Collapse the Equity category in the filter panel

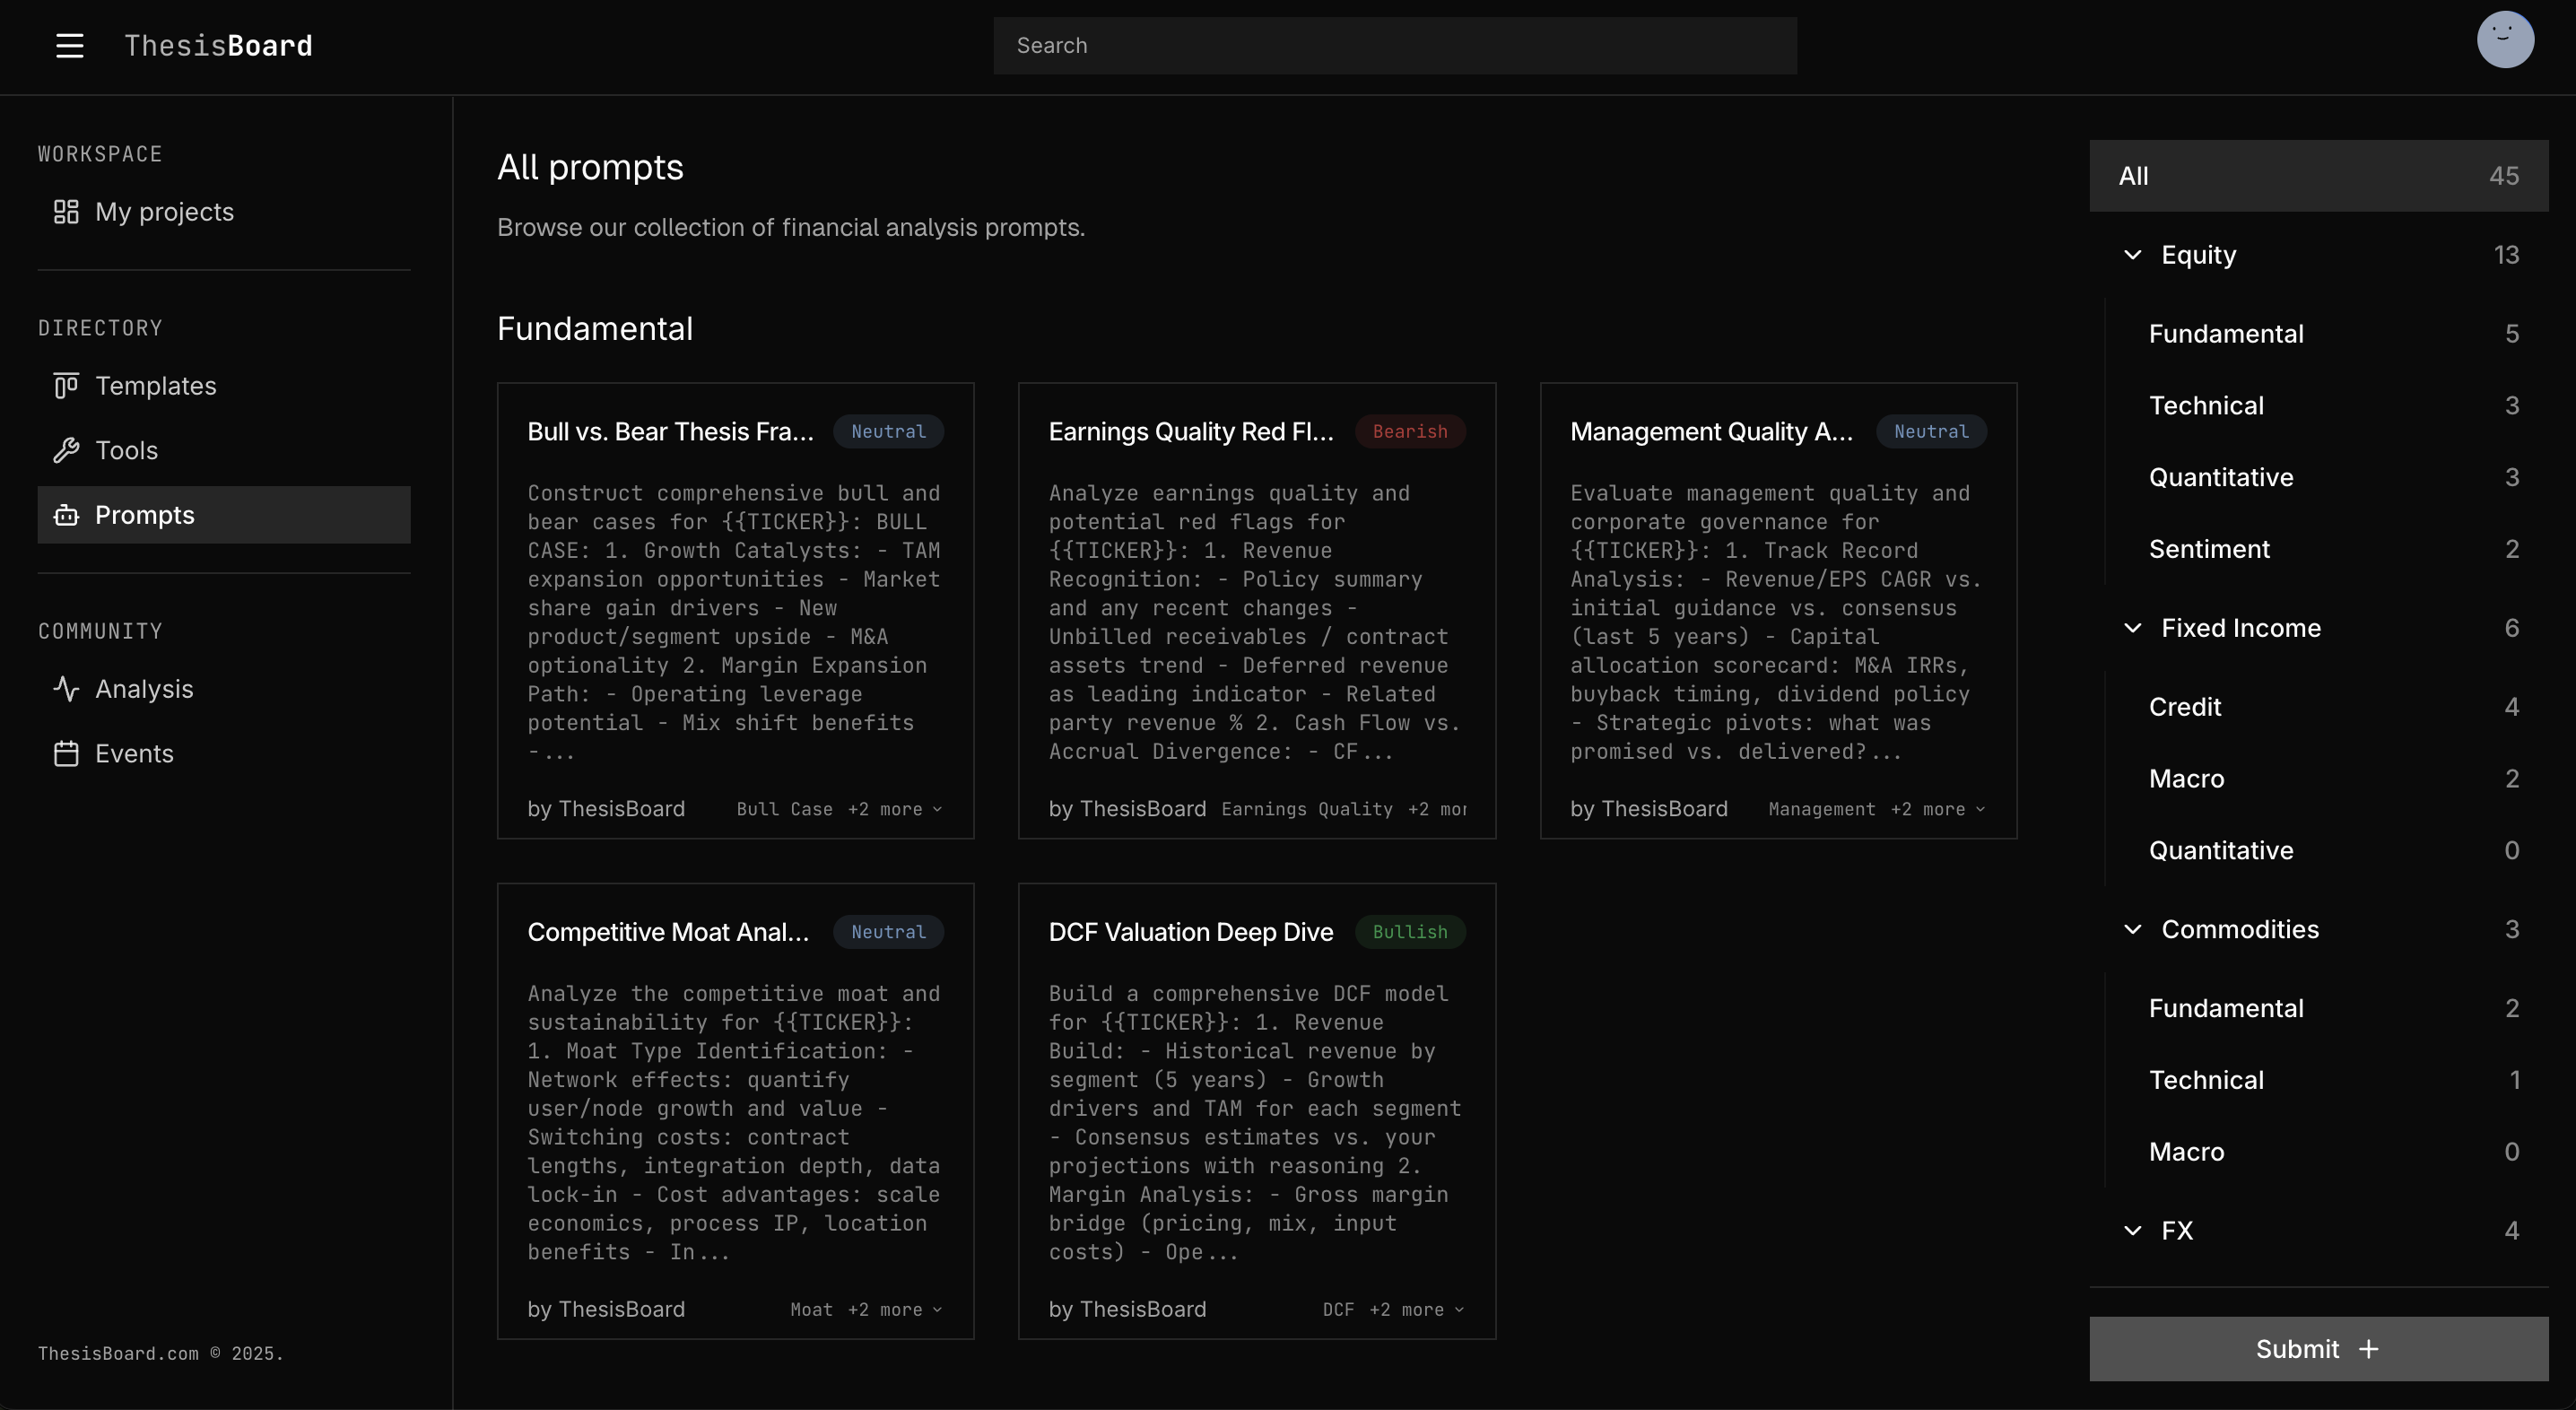click(2132, 254)
